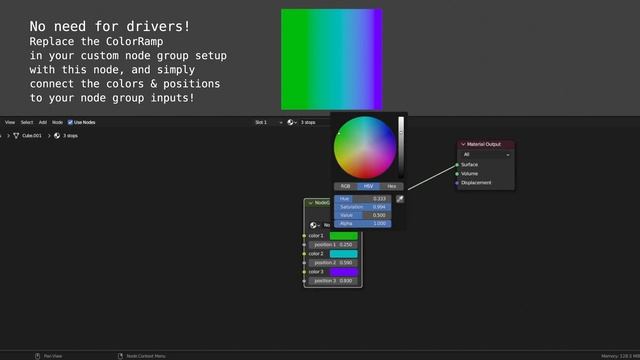Click the position 2 input socket
The image size is (640, 360).
coord(304,263)
